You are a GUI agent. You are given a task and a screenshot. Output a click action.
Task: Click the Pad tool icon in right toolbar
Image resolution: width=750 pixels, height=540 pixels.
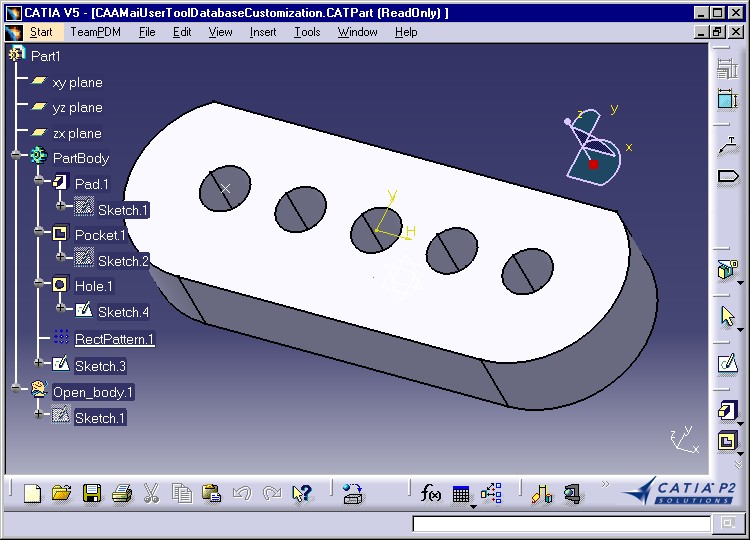coord(727,410)
